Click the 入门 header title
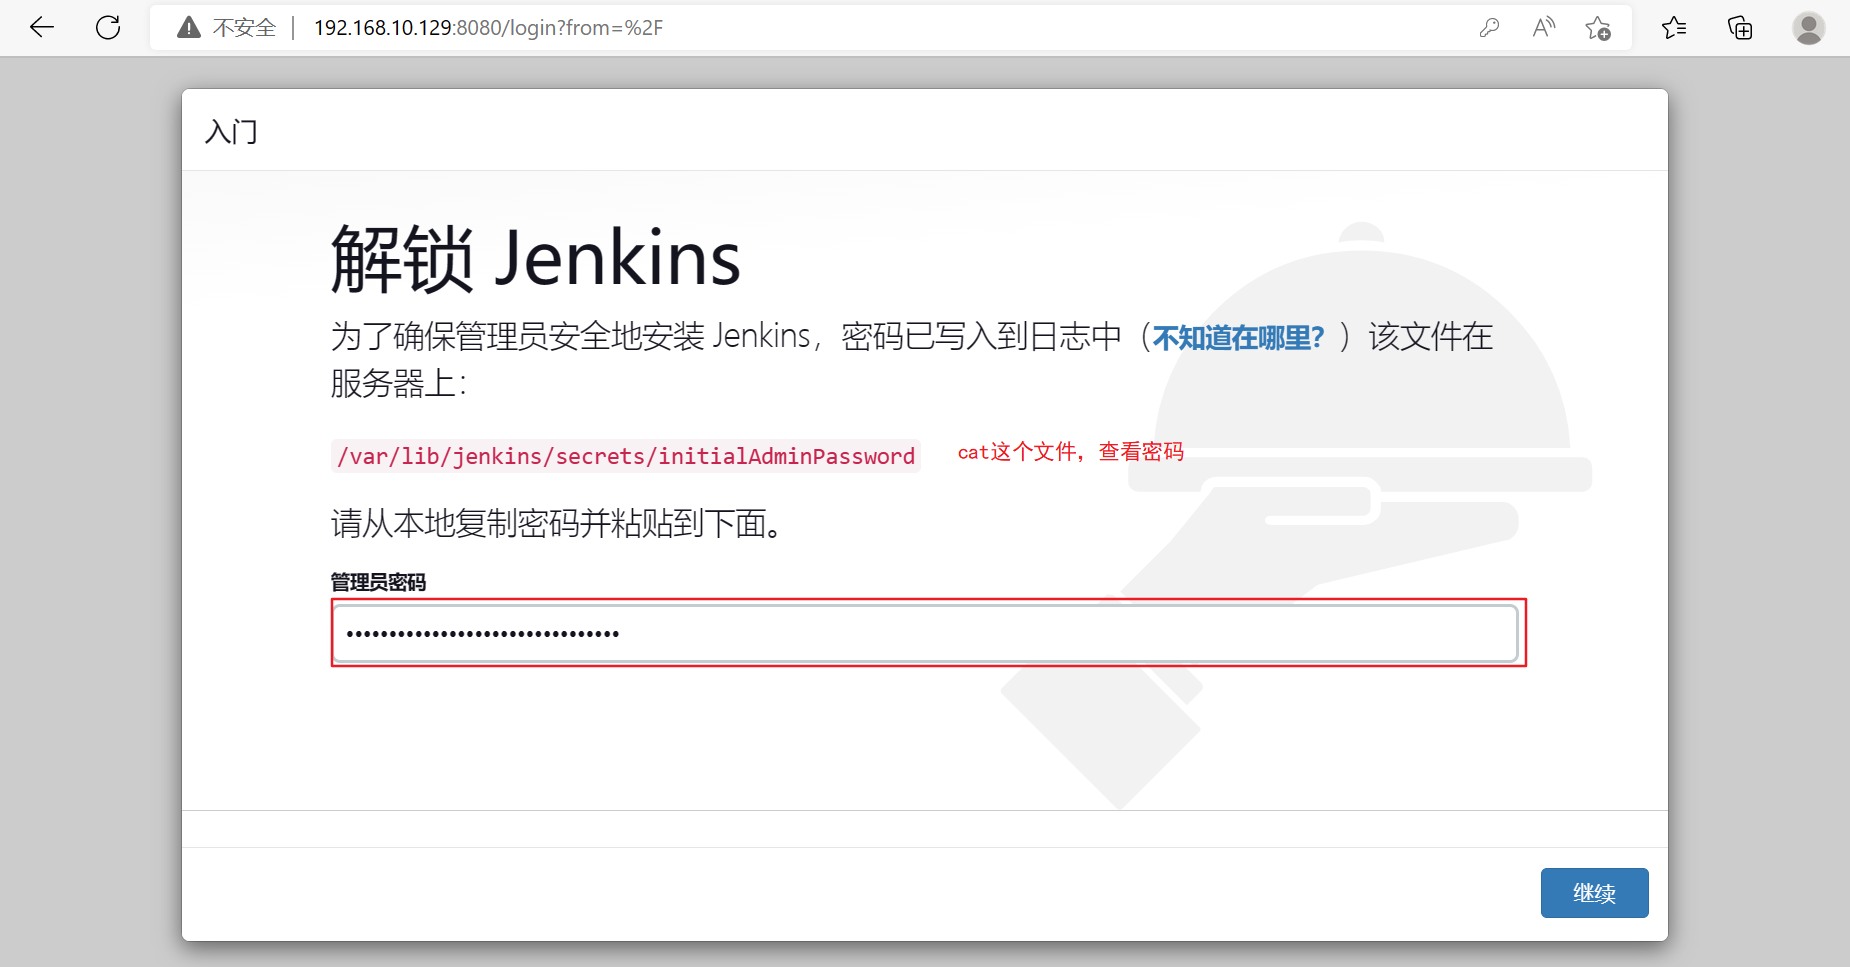 click(231, 132)
